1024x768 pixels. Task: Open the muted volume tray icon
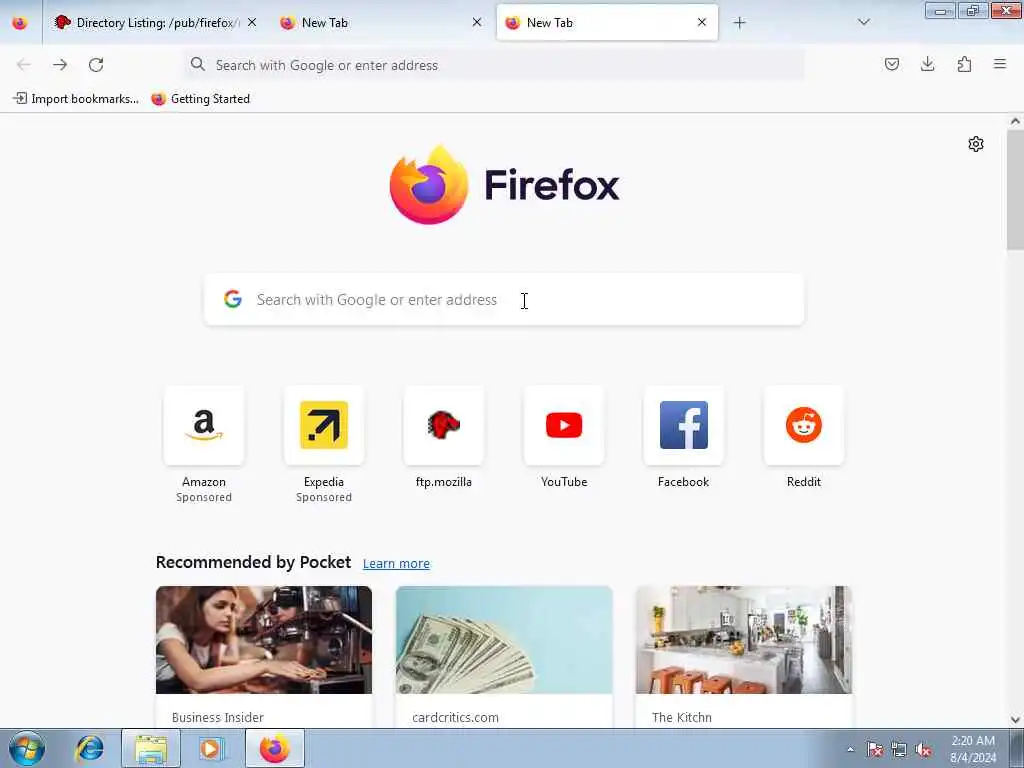pos(923,750)
